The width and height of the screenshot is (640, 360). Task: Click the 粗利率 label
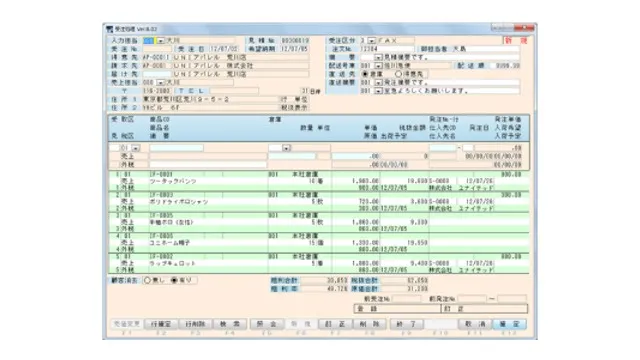284,289
